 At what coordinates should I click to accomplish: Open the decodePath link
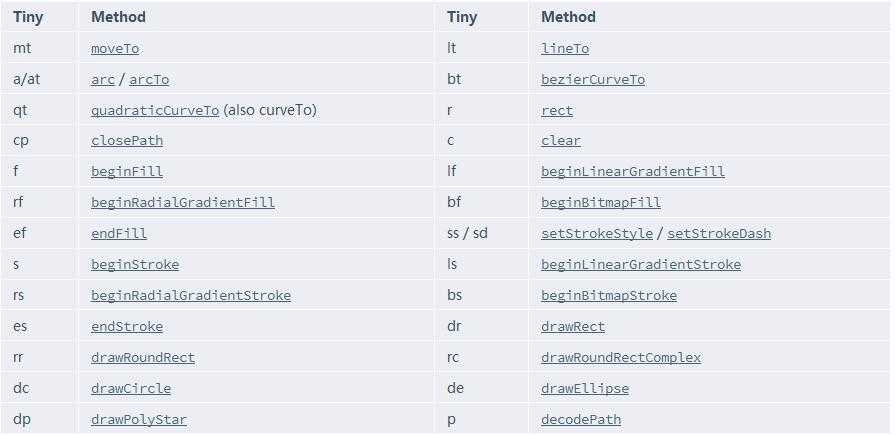point(581,420)
